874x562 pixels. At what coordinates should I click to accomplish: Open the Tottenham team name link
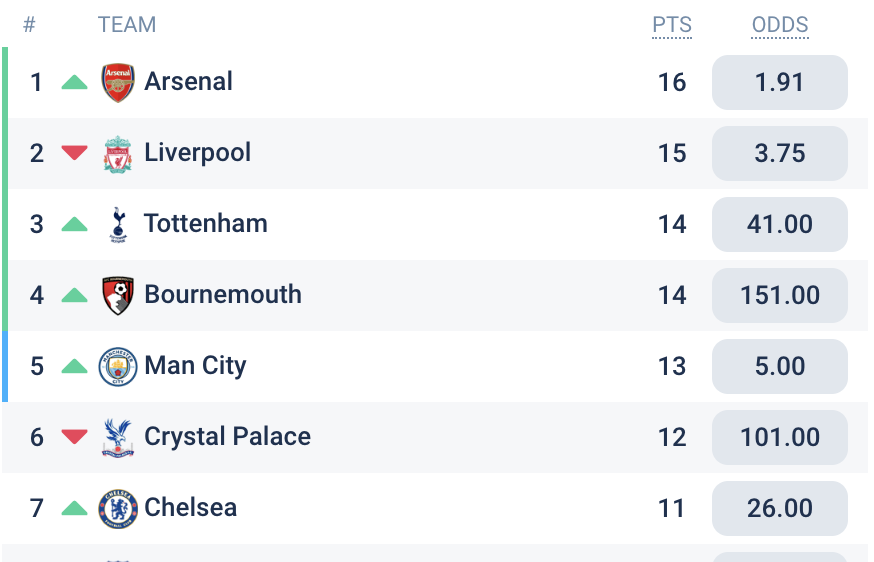[x=206, y=223]
